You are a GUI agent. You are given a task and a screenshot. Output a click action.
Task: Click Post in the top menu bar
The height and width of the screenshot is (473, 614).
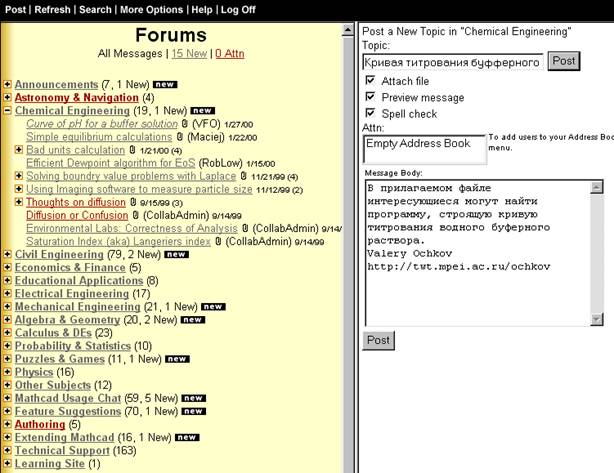click(x=16, y=10)
